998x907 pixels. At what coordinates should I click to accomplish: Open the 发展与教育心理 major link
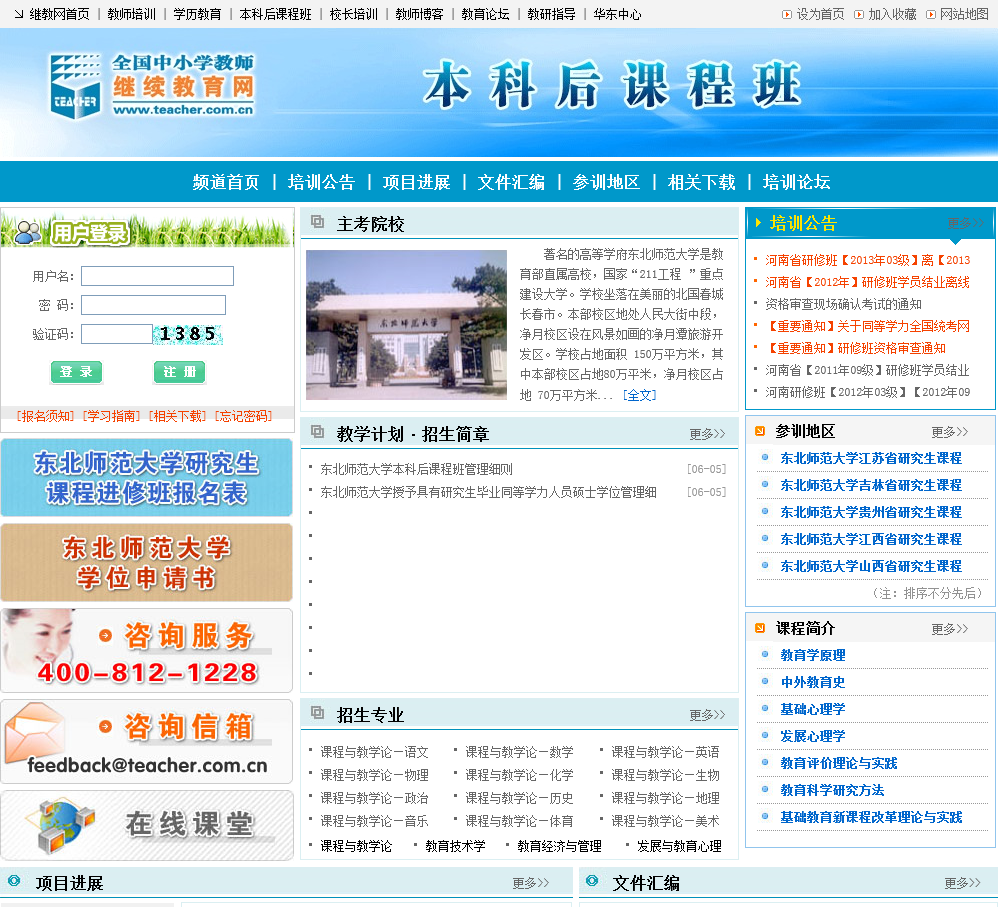click(679, 847)
